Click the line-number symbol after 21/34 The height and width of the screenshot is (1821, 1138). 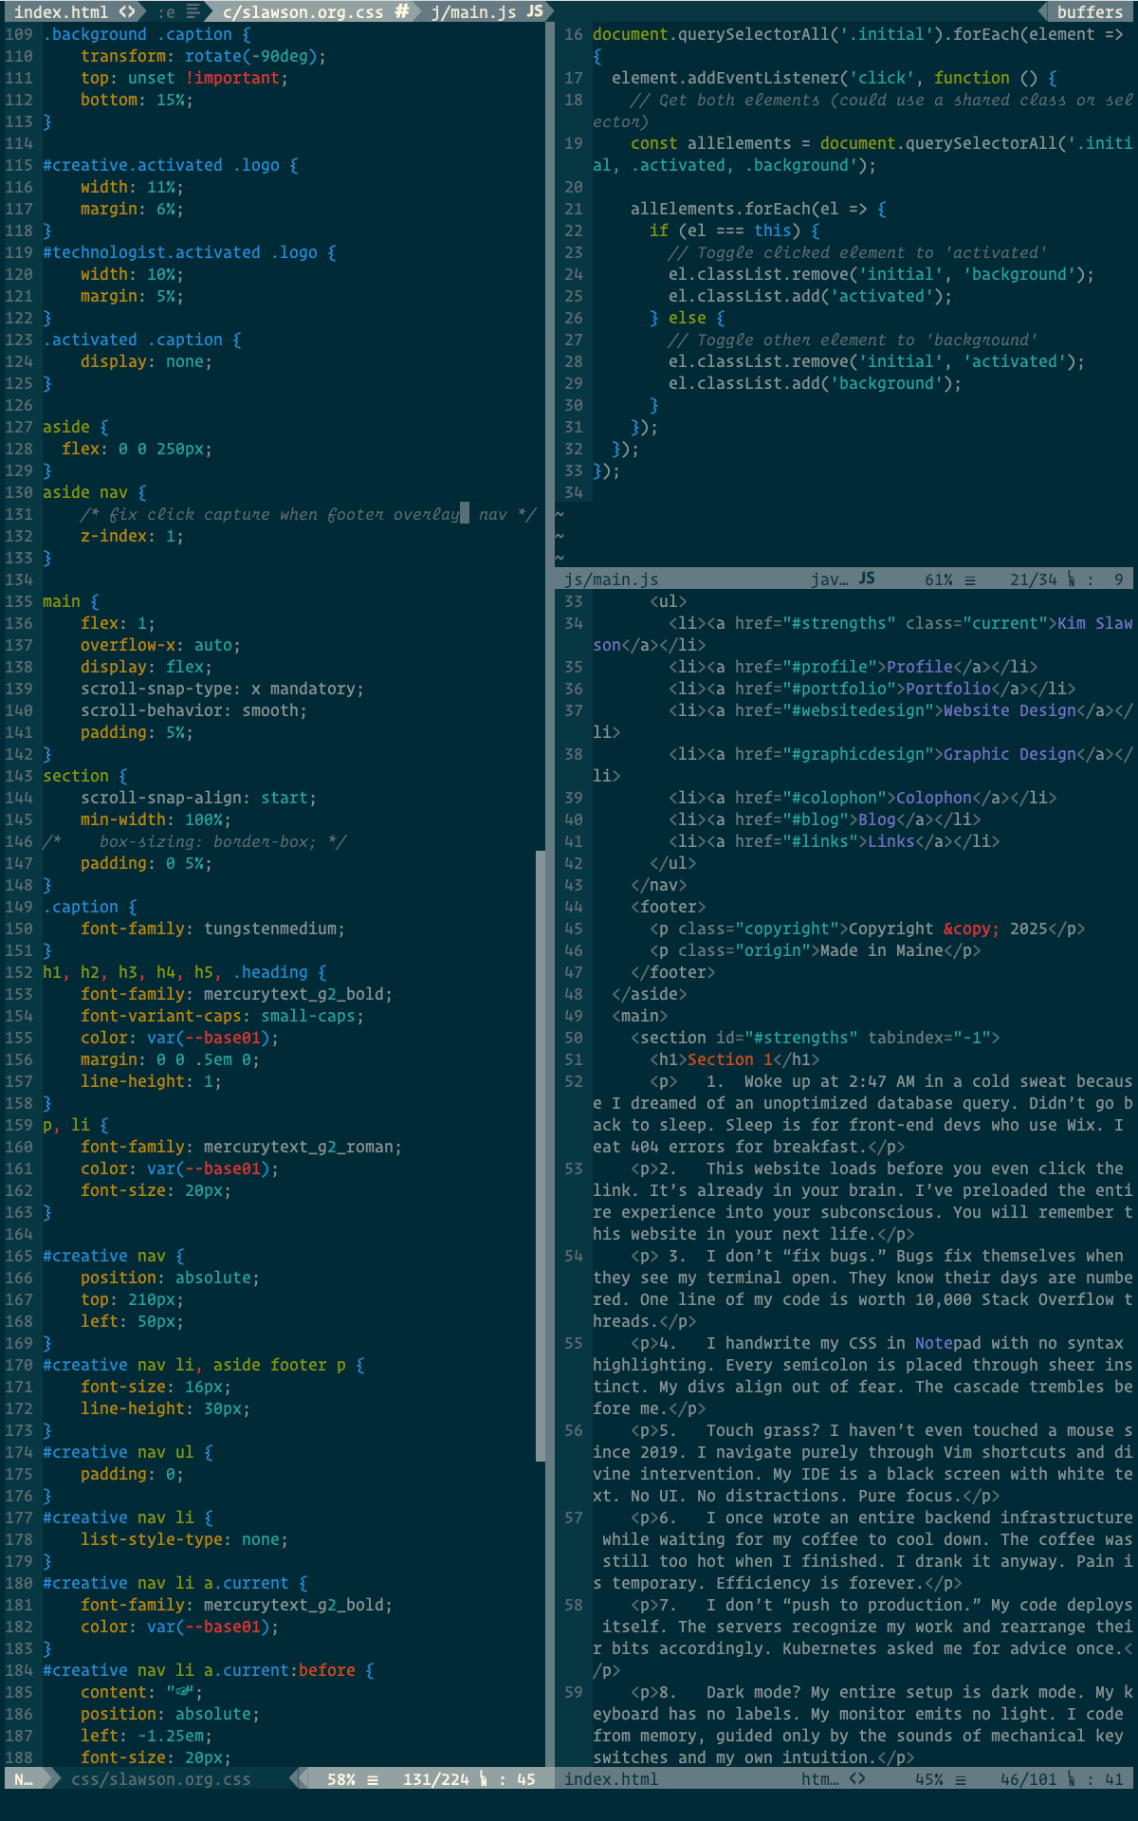click(1071, 579)
